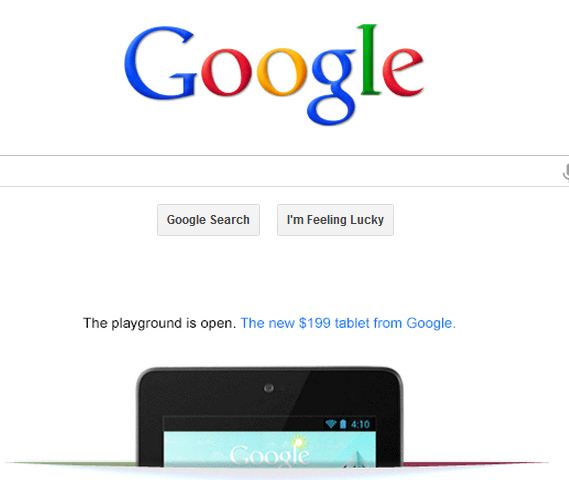Click the lowercase blue g in the Google logo
This screenshot has height=480, width=569.
pos(333,87)
